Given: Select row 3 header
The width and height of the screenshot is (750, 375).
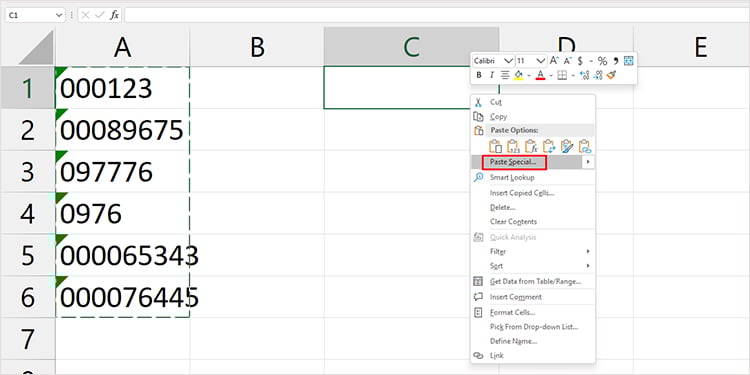Looking at the screenshot, I should click(28, 172).
